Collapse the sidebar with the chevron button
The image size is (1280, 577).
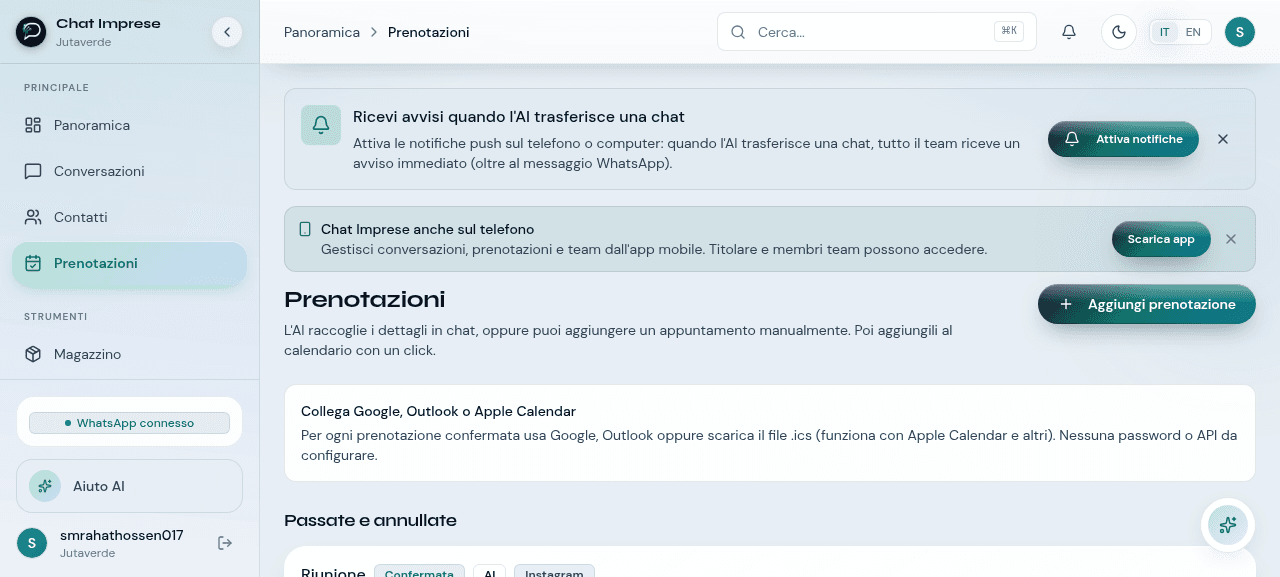(227, 32)
